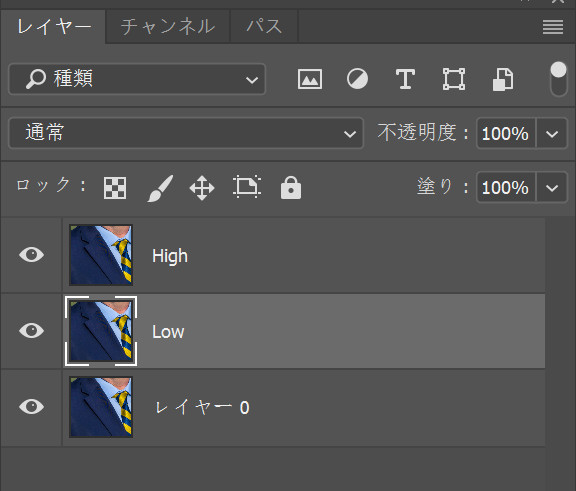Filter layers by smart object icon
The width and height of the screenshot is (576, 491).
[x=503, y=79]
